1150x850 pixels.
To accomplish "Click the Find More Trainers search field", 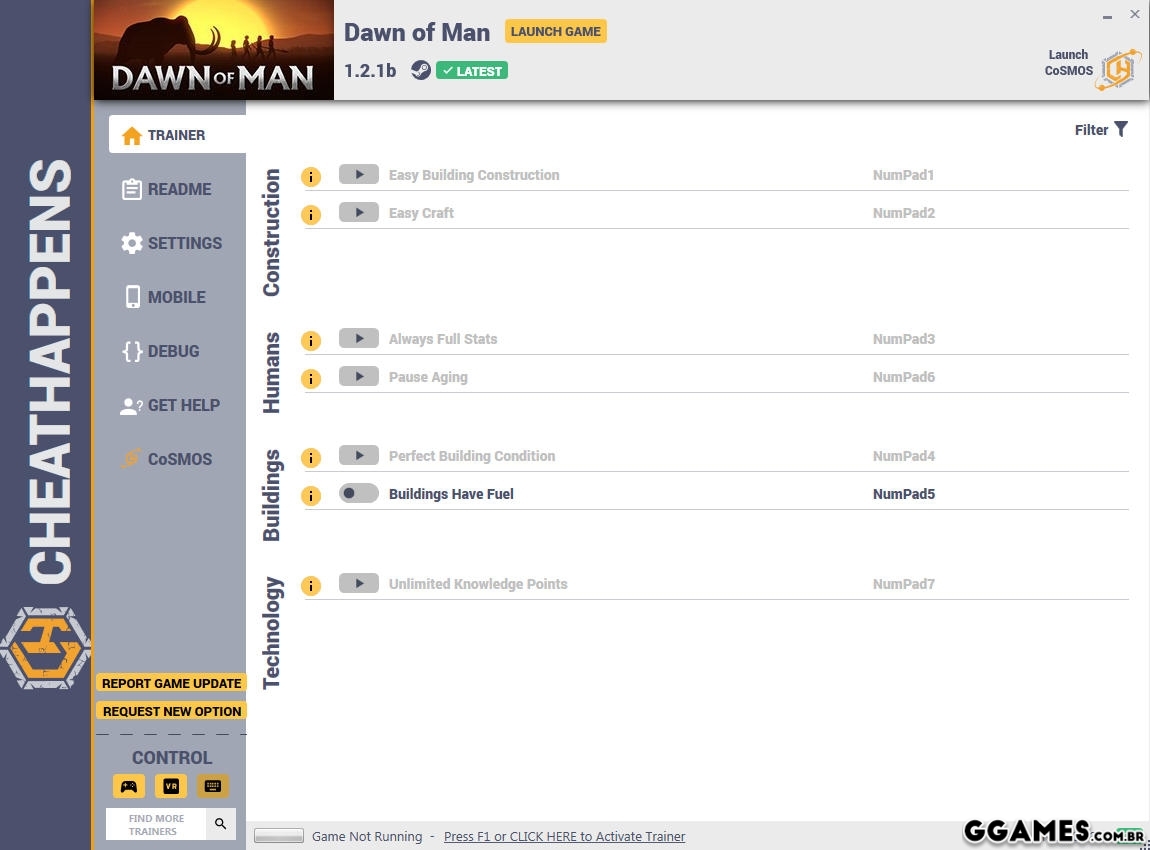I will coord(156,824).
